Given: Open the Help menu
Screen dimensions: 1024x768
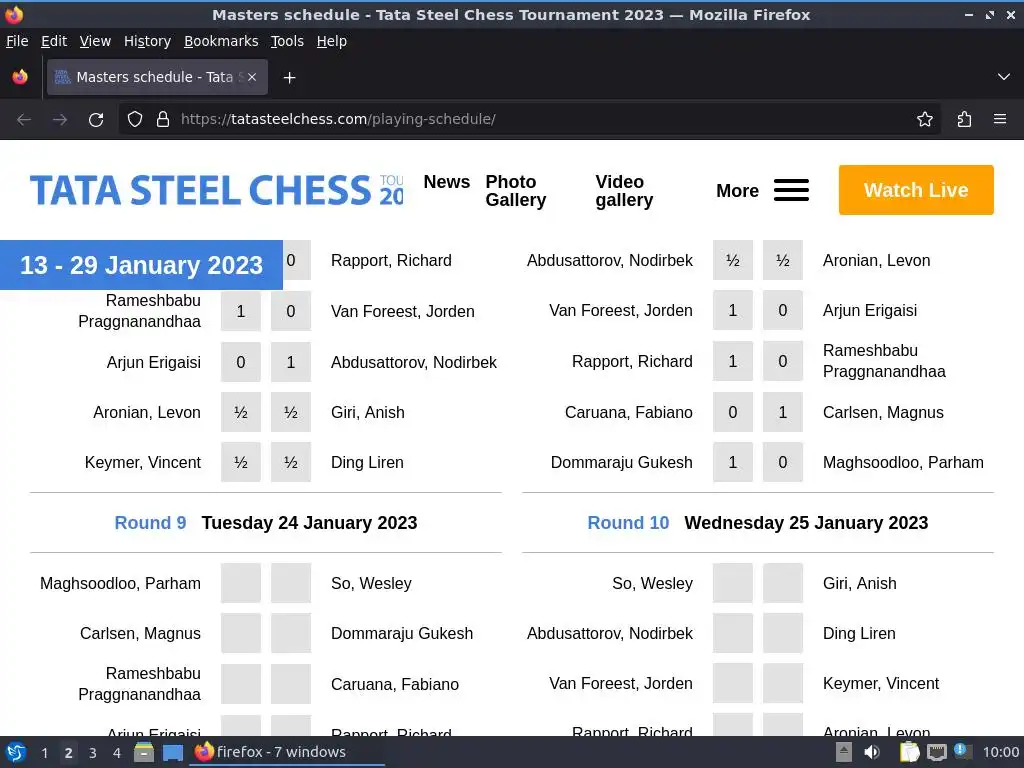Looking at the screenshot, I should pos(331,41).
